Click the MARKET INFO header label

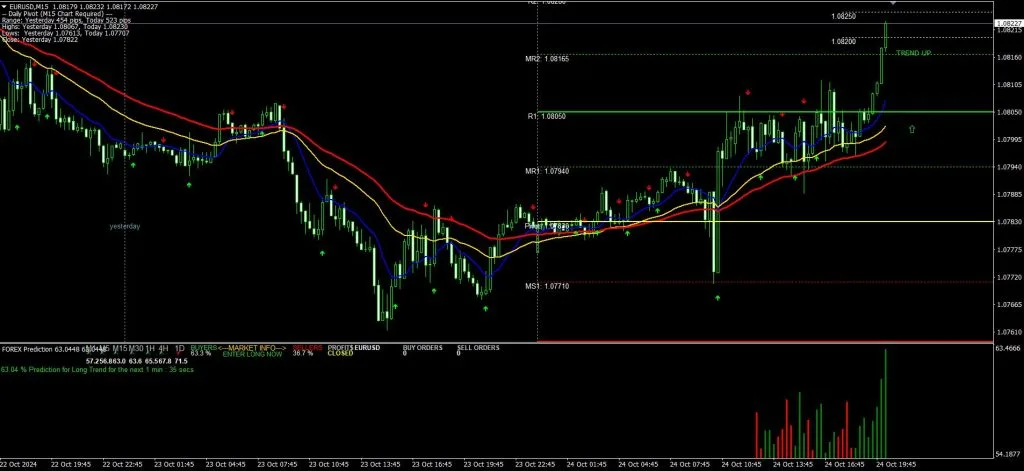252,348
